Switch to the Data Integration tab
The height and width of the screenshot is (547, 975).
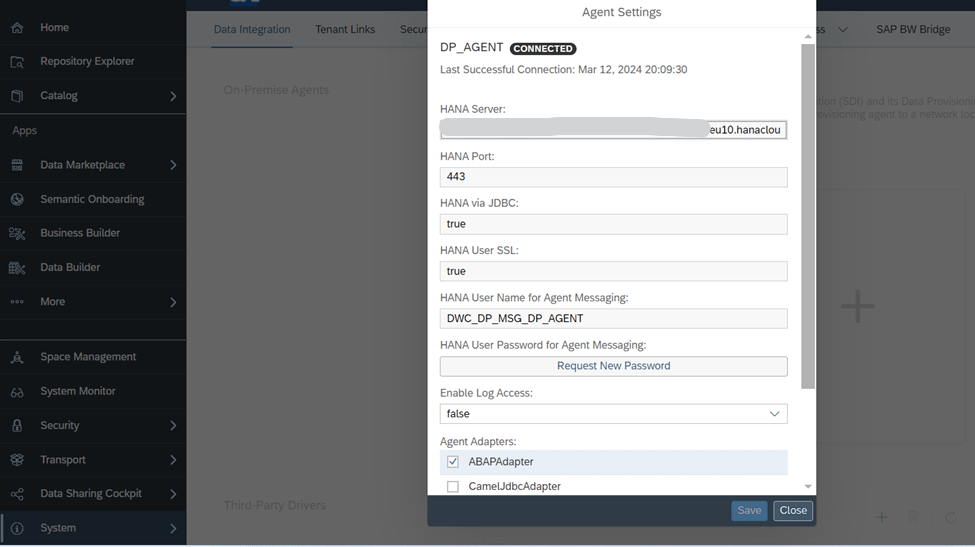252,29
